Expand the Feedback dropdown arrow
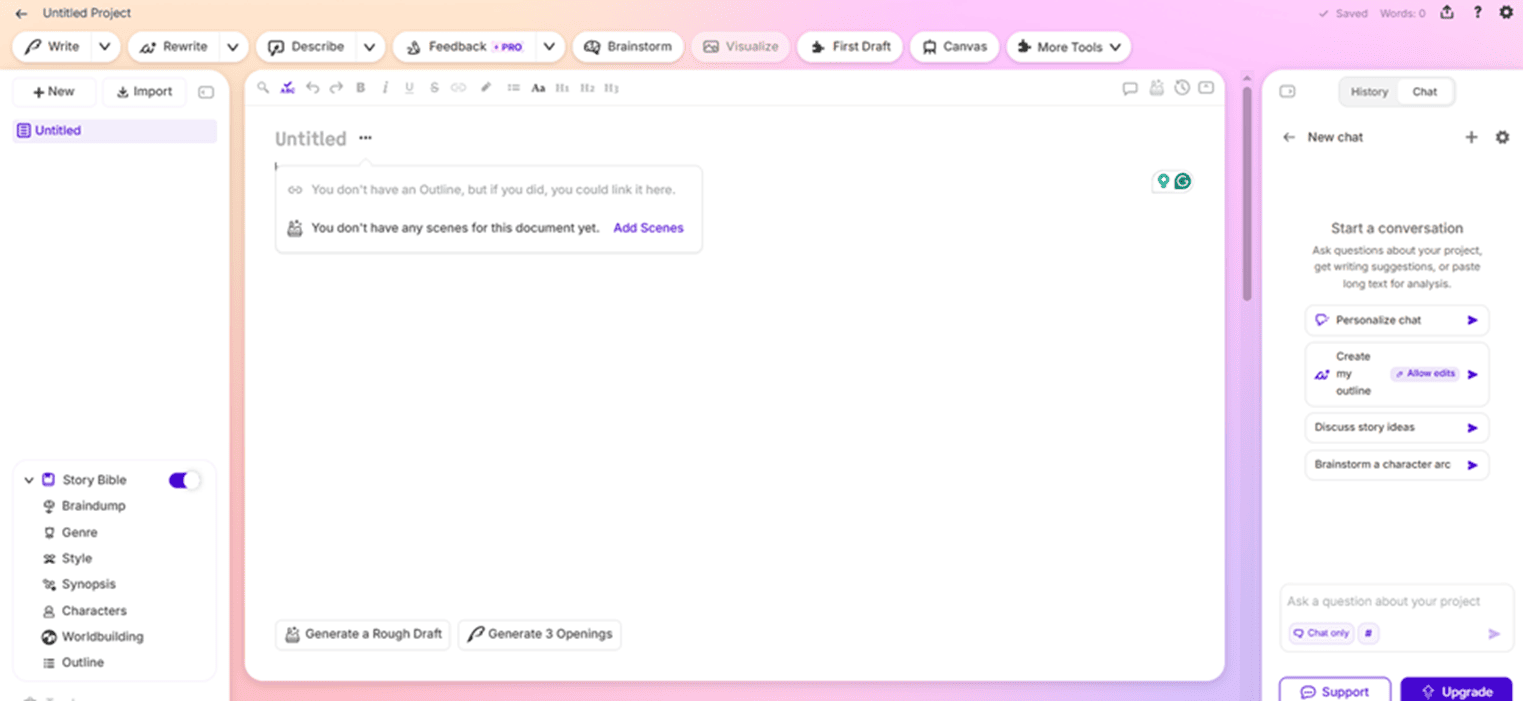 [549, 47]
